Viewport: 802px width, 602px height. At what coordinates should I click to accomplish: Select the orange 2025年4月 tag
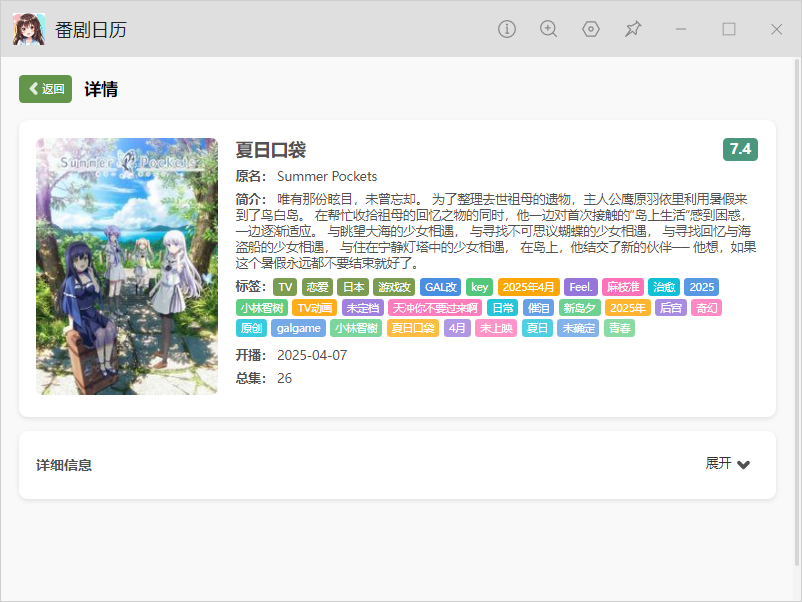click(528, 287)
